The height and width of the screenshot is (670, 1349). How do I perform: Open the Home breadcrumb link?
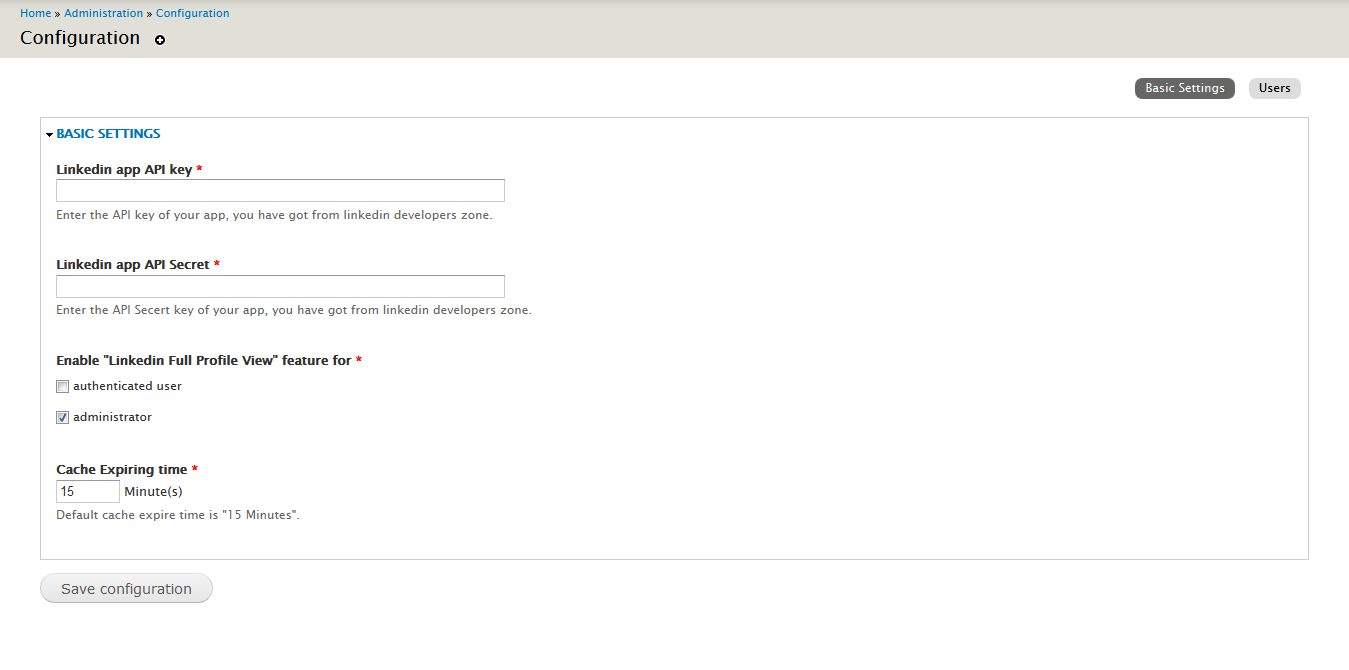(35, 13)
